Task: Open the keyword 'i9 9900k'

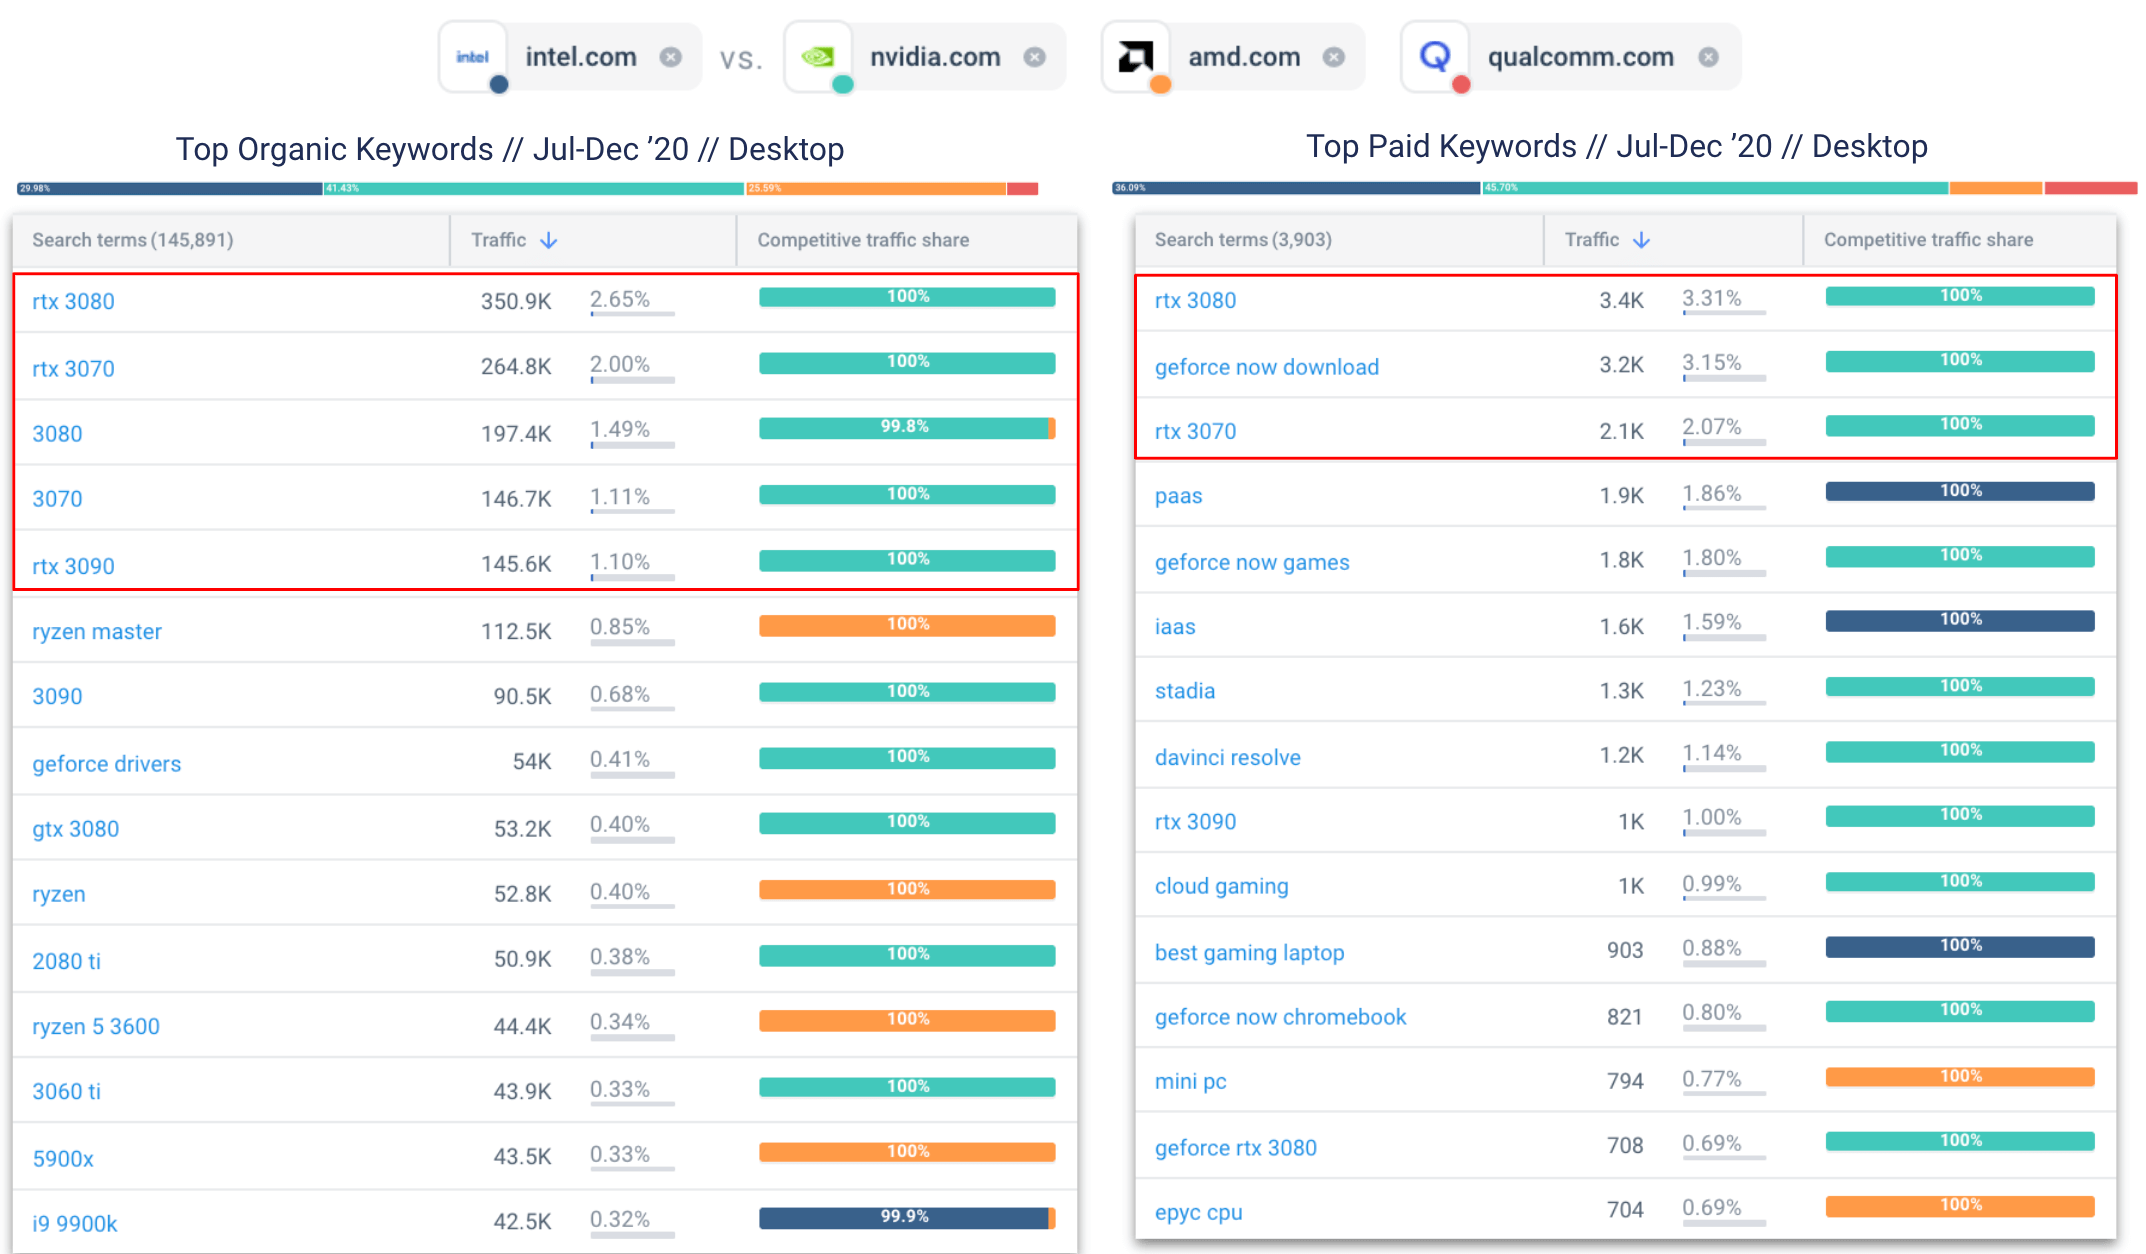Action: (x=75, y=1224)
